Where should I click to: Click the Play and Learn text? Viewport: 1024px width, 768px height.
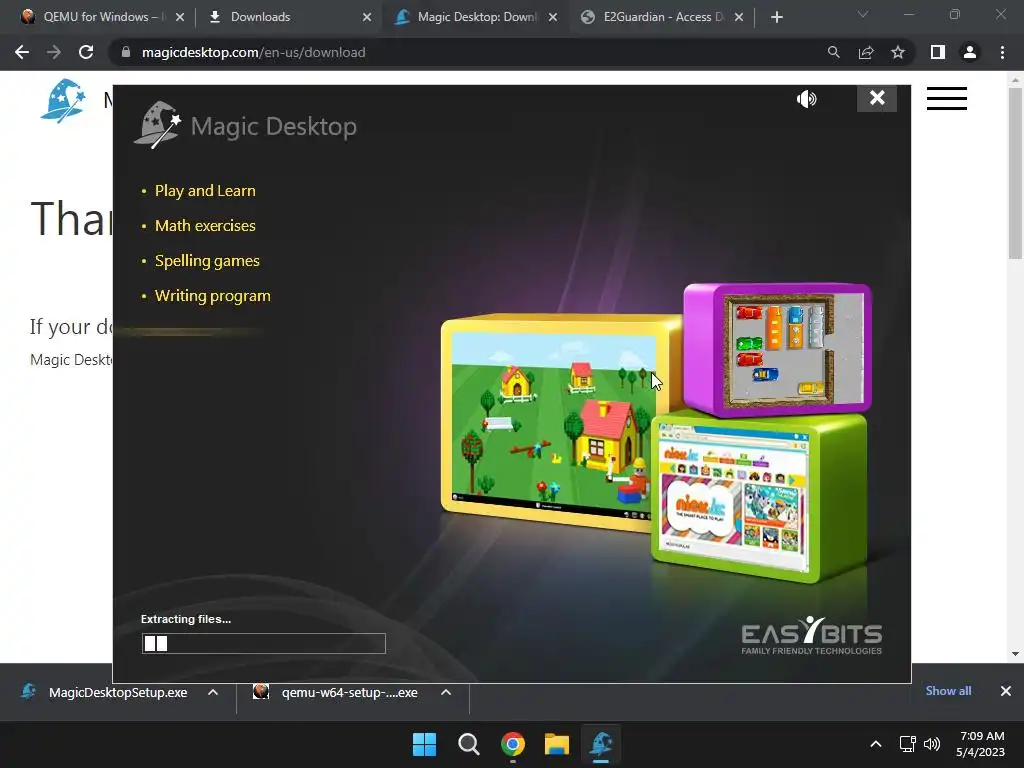coord(205,191)
